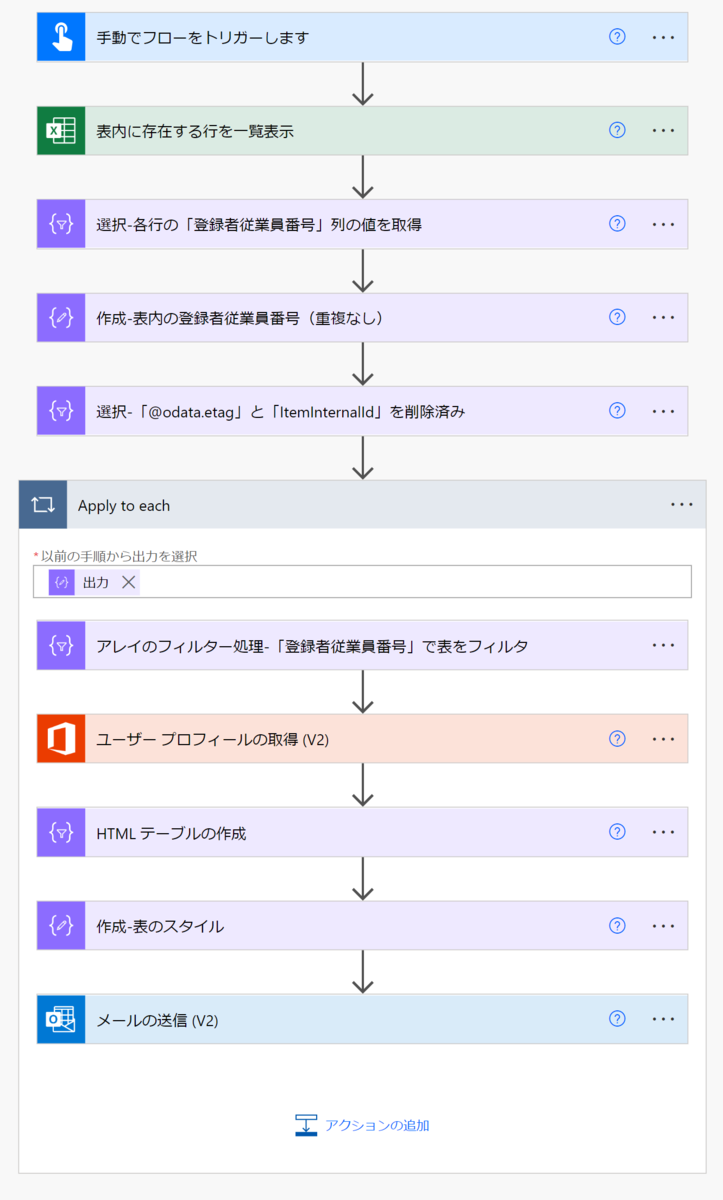Image resolution: width=723 pixels, height=1200 pixels.
Task: Open help for ユーザー プロフィールの取得 (V2)
Action: pos(617,739)
